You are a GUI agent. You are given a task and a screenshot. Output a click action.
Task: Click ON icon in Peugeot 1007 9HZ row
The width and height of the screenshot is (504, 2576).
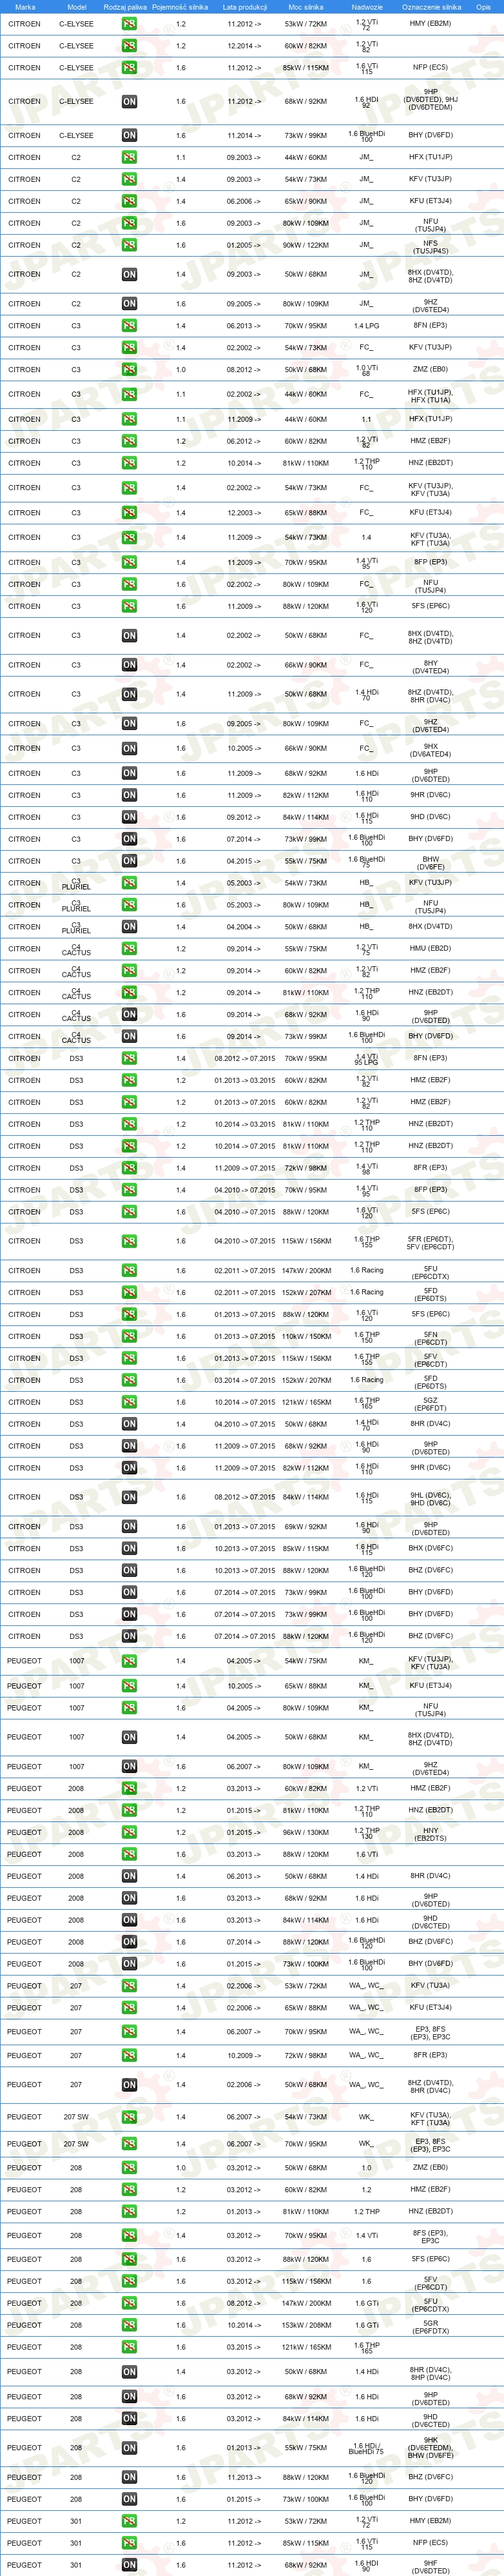click(x=129, y=1766)
